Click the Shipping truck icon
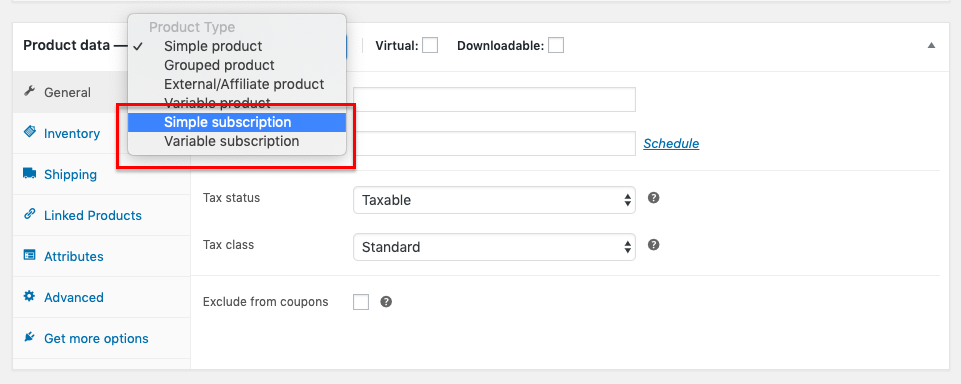 tap(29, 174)
